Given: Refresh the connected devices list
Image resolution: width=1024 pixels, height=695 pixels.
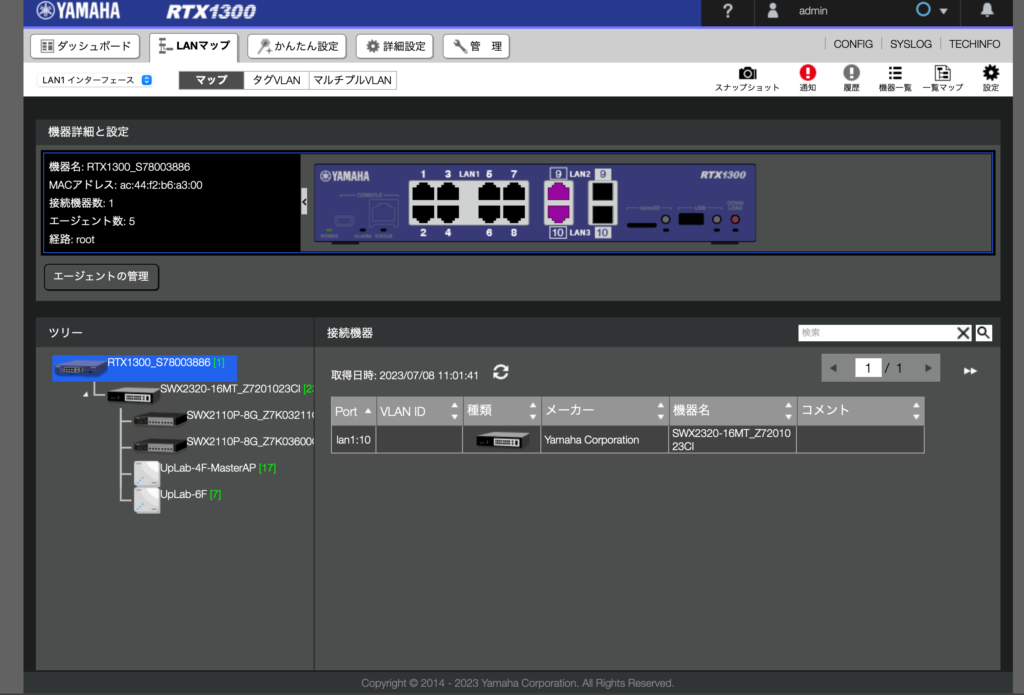Looking at the screenshot, I should point(501,372).
